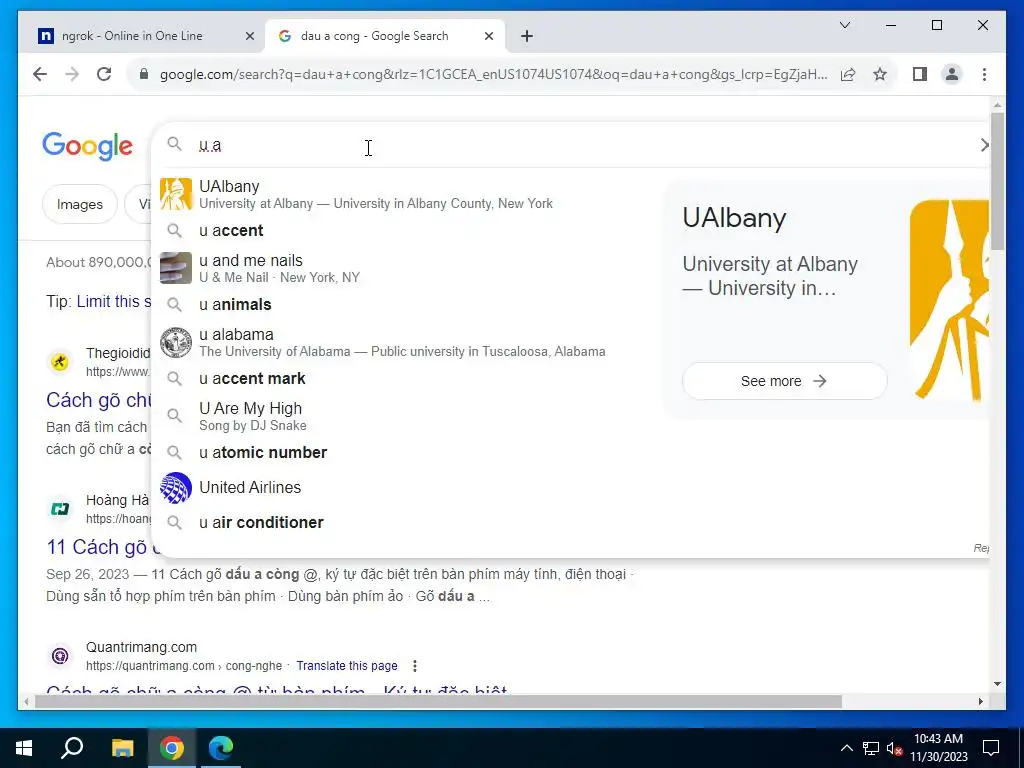
Task: Click the U & Me Nail thumbnail
Action: pyautogui.click(x=176, y=268)
